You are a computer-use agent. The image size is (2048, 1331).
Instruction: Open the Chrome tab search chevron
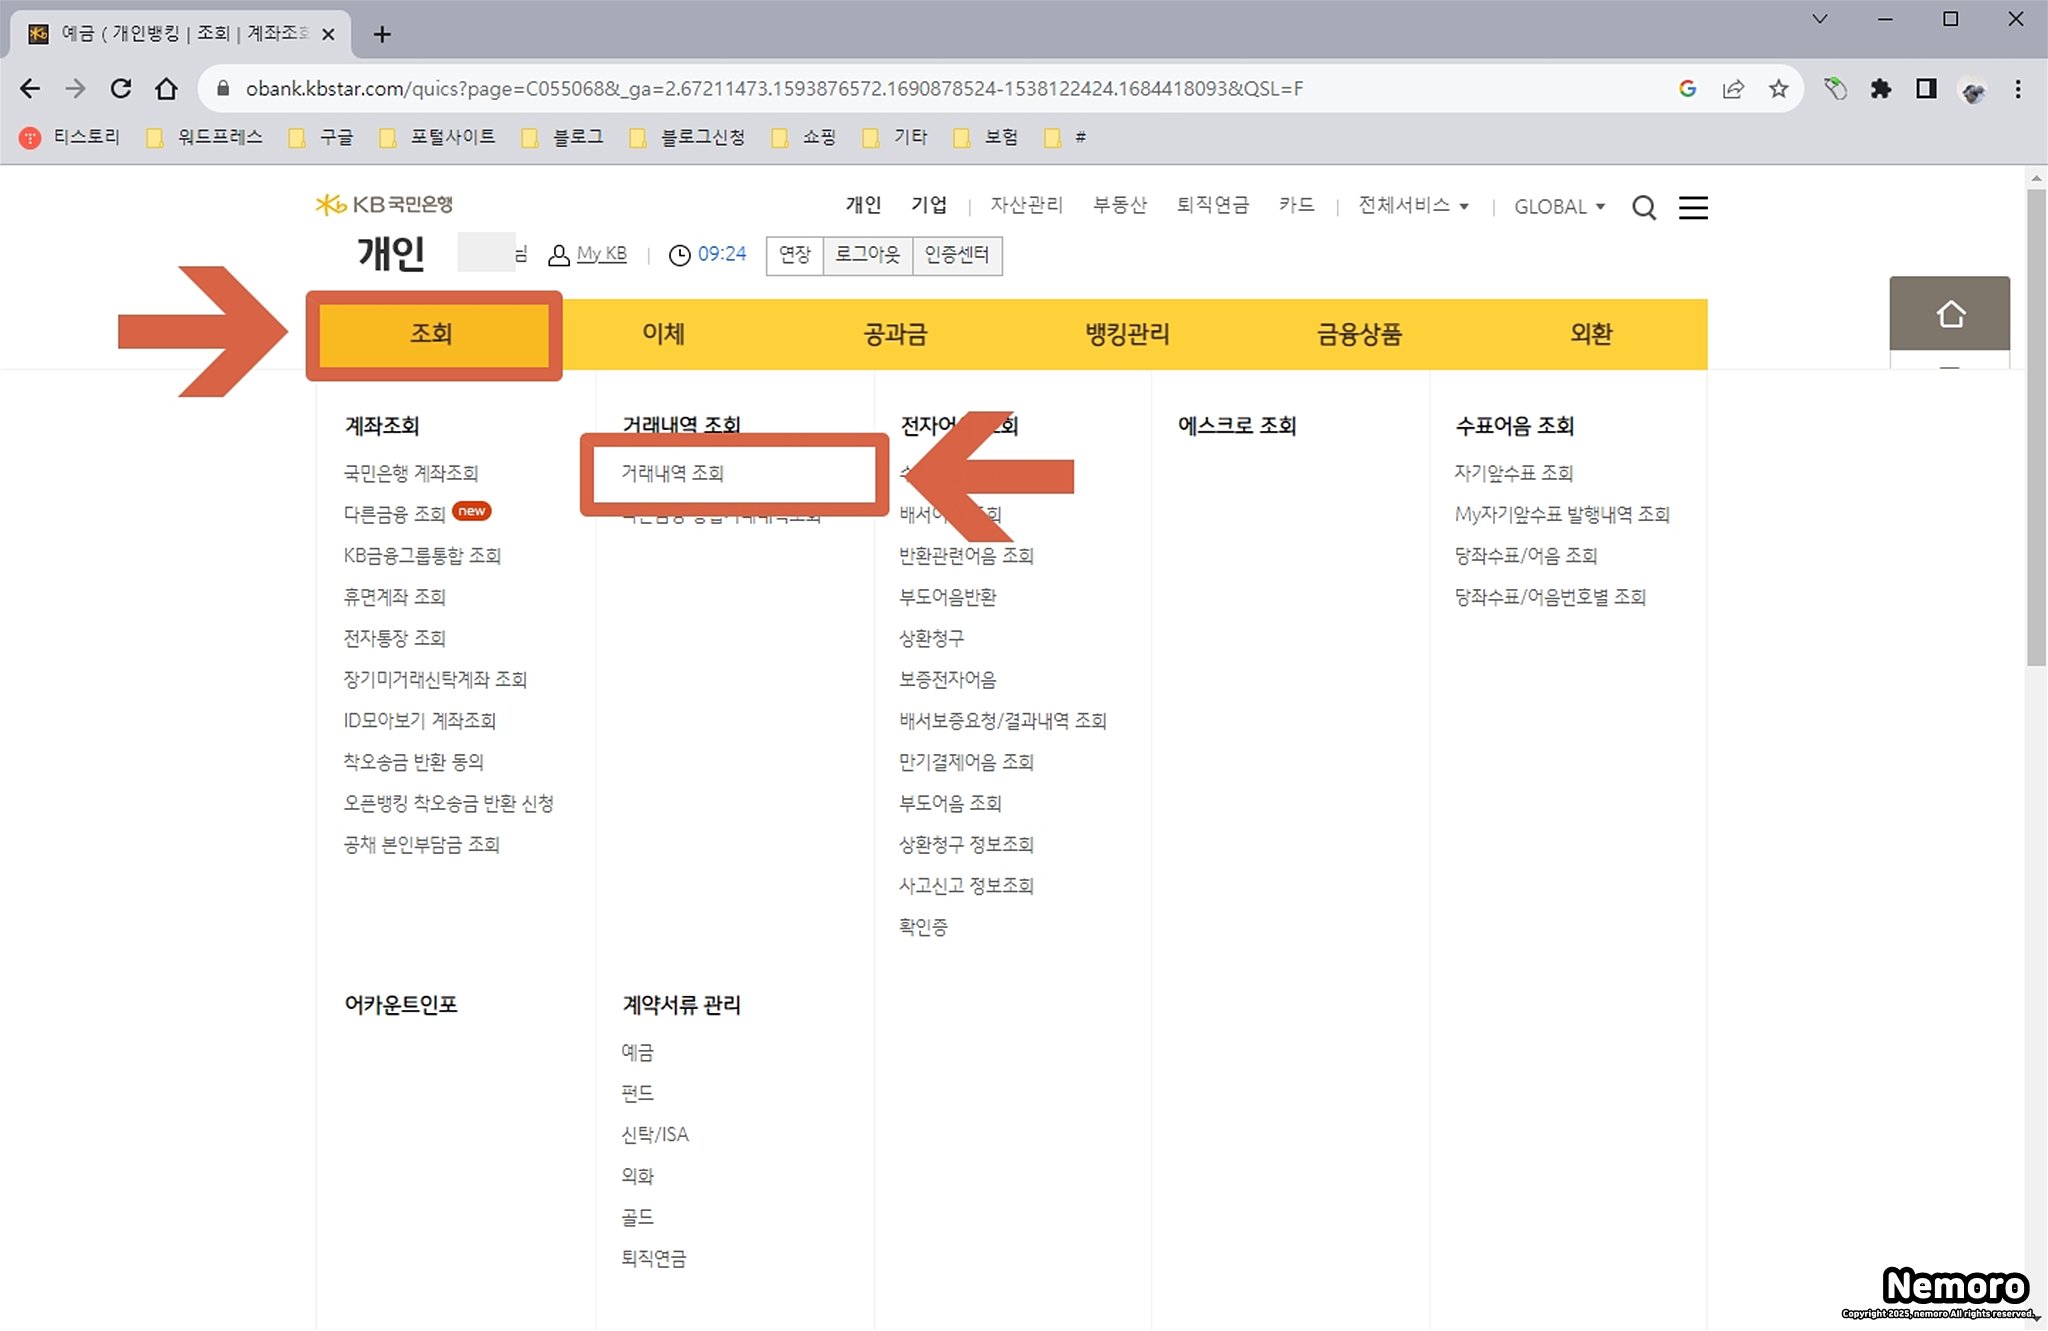click(x=1820, y=19)
